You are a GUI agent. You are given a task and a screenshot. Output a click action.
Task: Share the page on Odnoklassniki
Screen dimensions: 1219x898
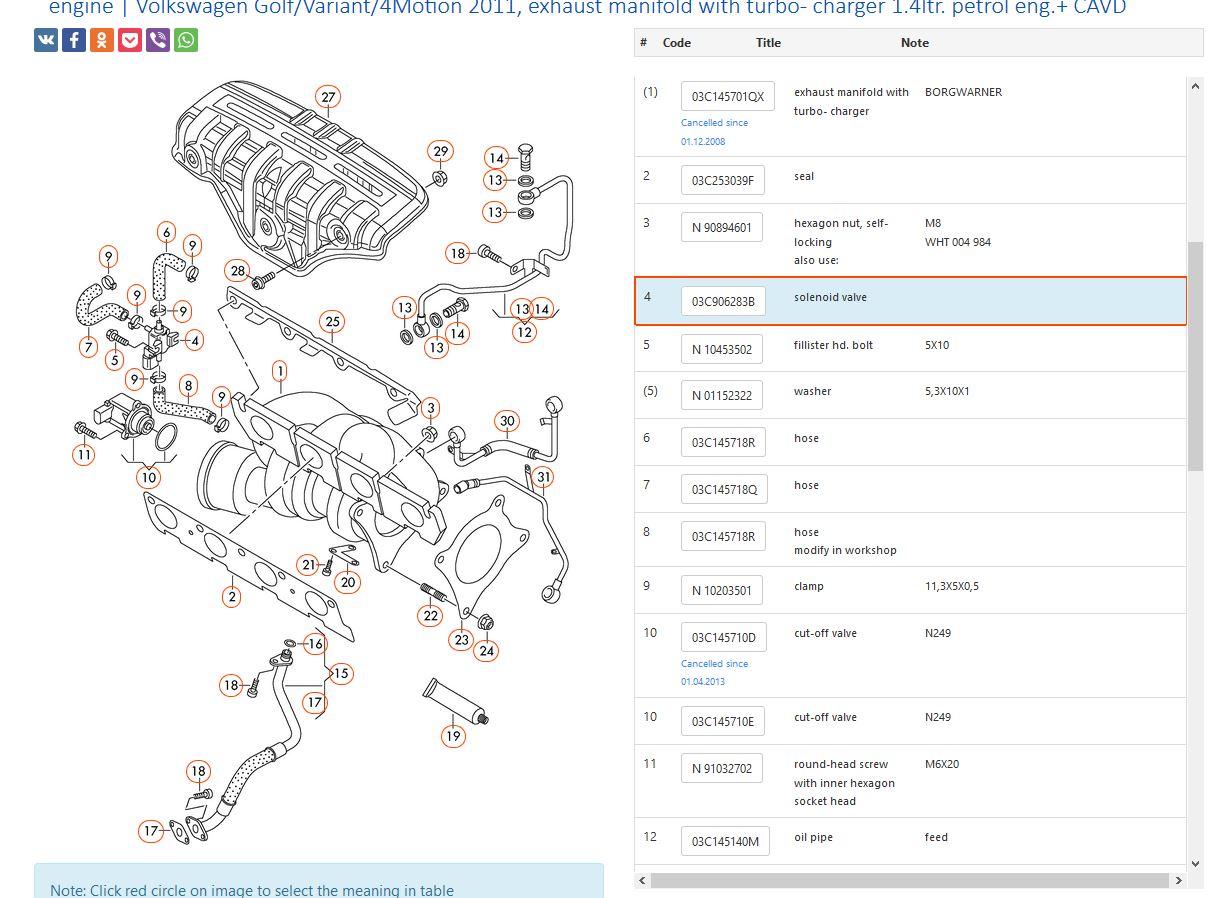[x=102, y=40]
